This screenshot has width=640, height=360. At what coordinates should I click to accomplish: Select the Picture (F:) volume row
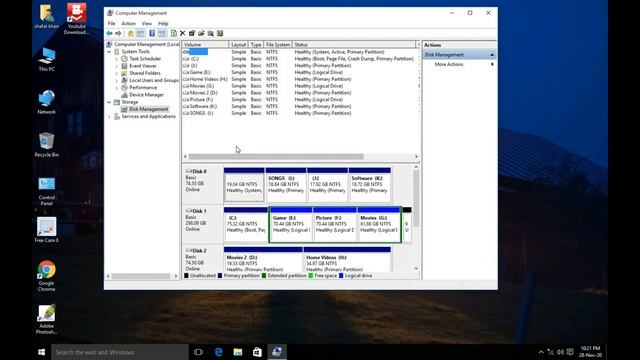click(301, 100)
